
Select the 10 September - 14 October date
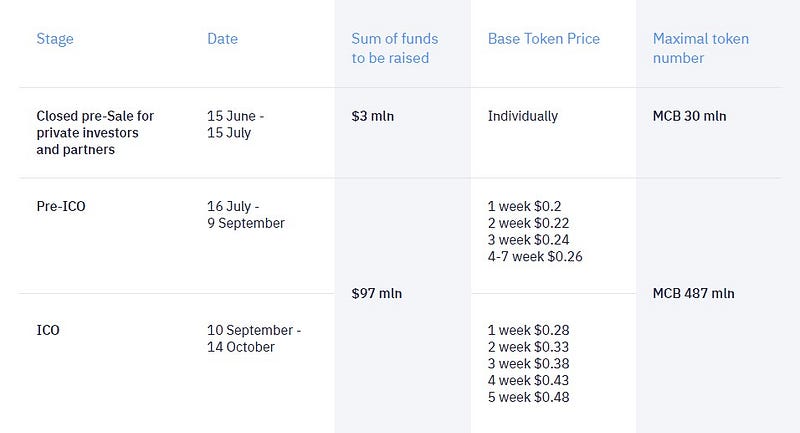(253, 338)
